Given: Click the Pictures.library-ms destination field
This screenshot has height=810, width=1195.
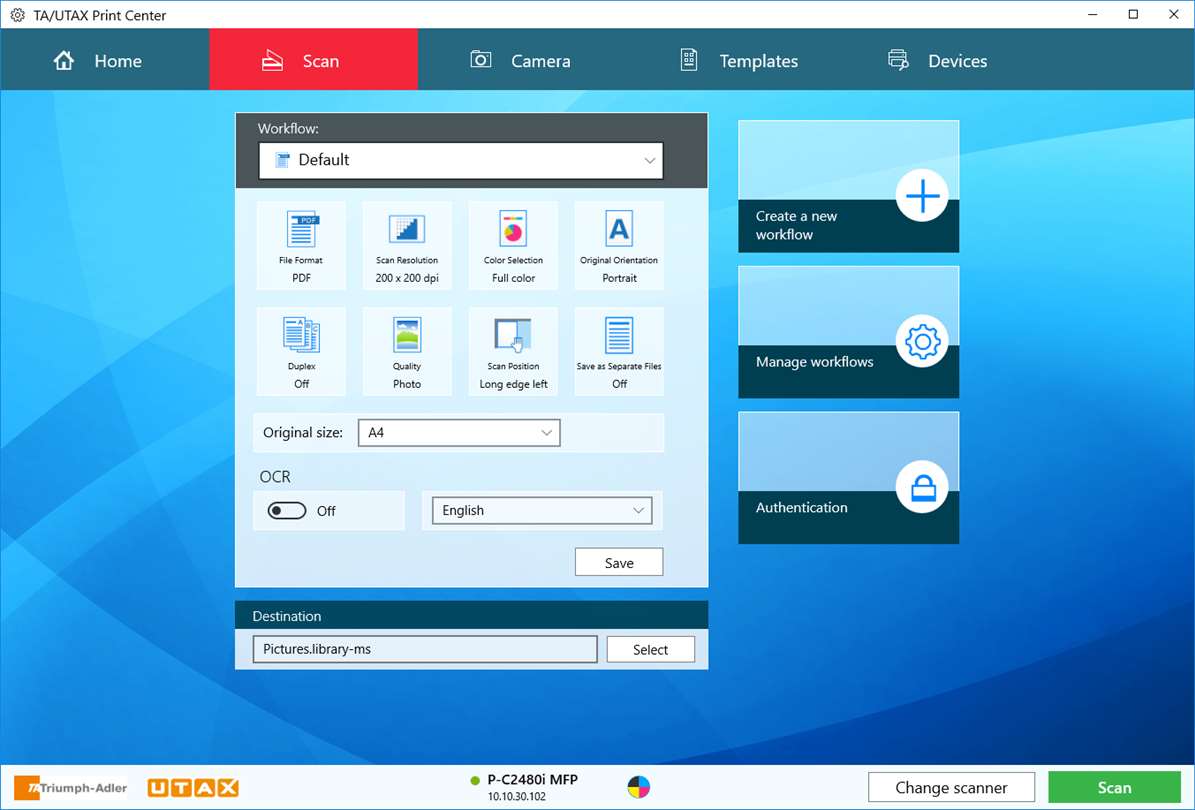Looking at the screenshot, I should (425, 649).
